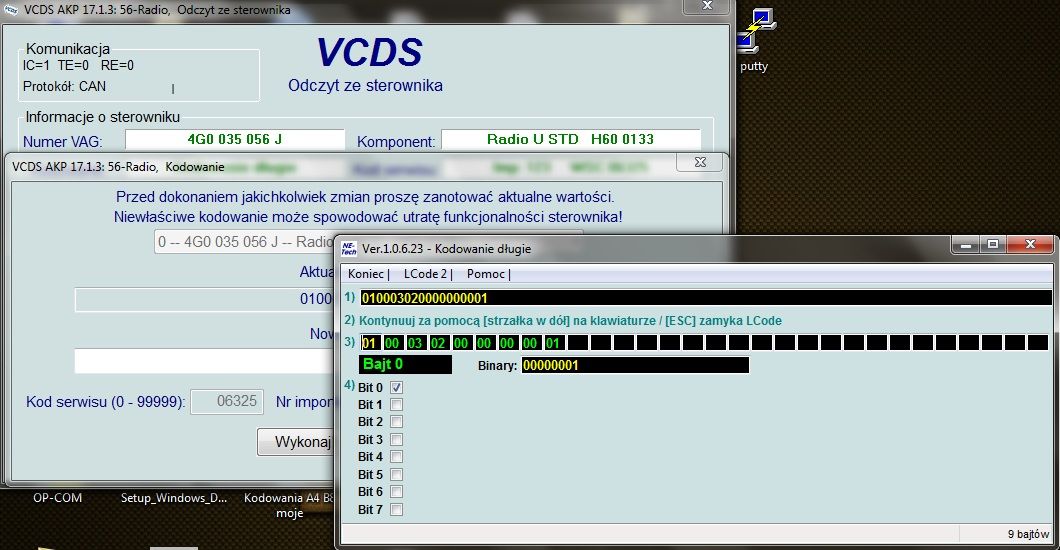Click the Kod serwisu field showing 06325
This screenshot has width=1060, height=550.
(x=227, y=401)
